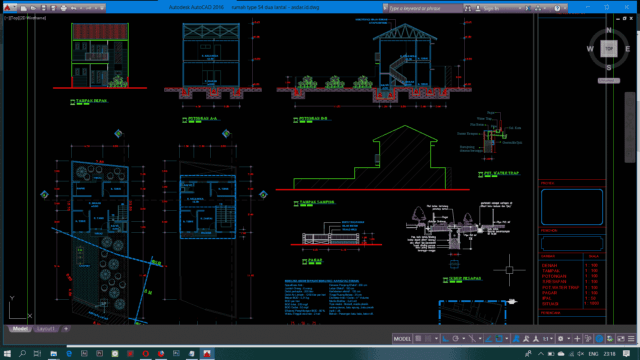
Task: Open the Autodesk Exchange Apps icon
Action: [528, 8]
